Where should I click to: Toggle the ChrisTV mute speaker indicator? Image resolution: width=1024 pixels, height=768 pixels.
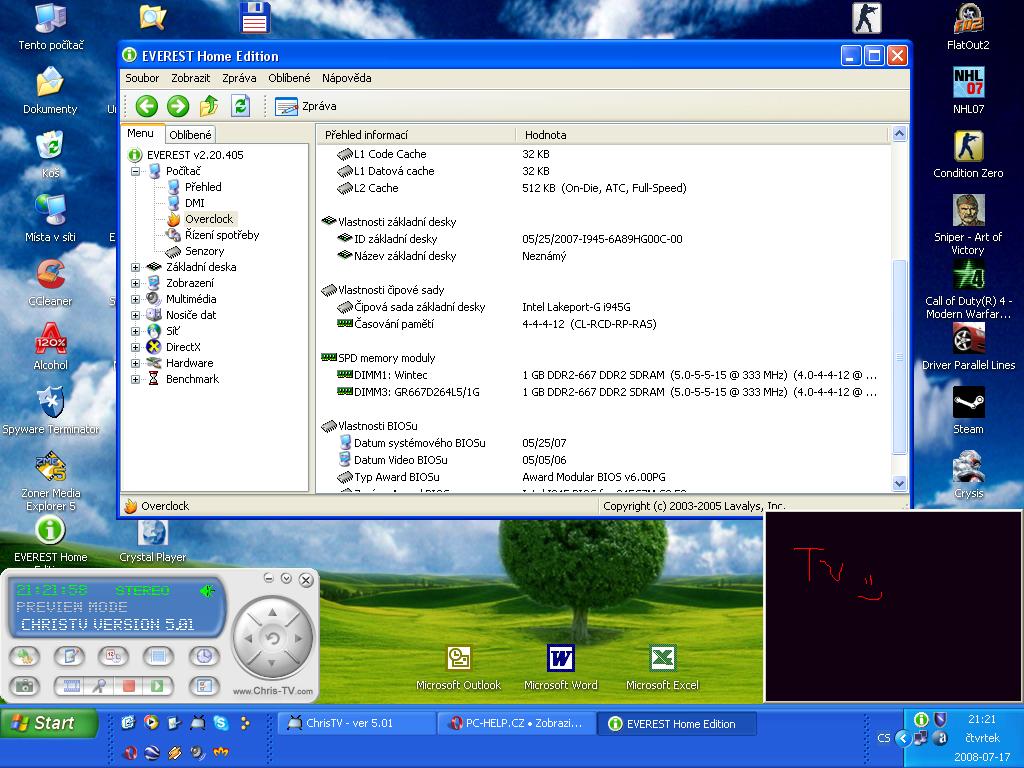[x=207, y=591]
